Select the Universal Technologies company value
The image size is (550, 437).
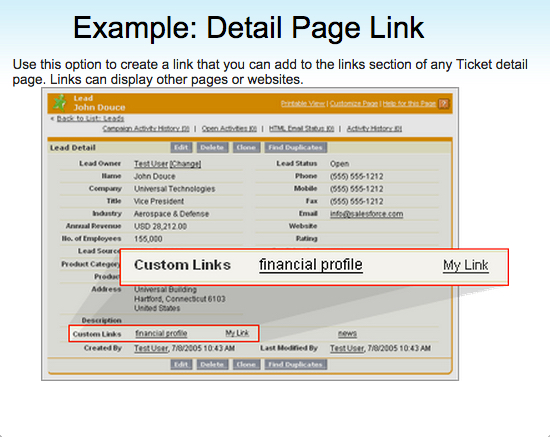click(174, 189)
